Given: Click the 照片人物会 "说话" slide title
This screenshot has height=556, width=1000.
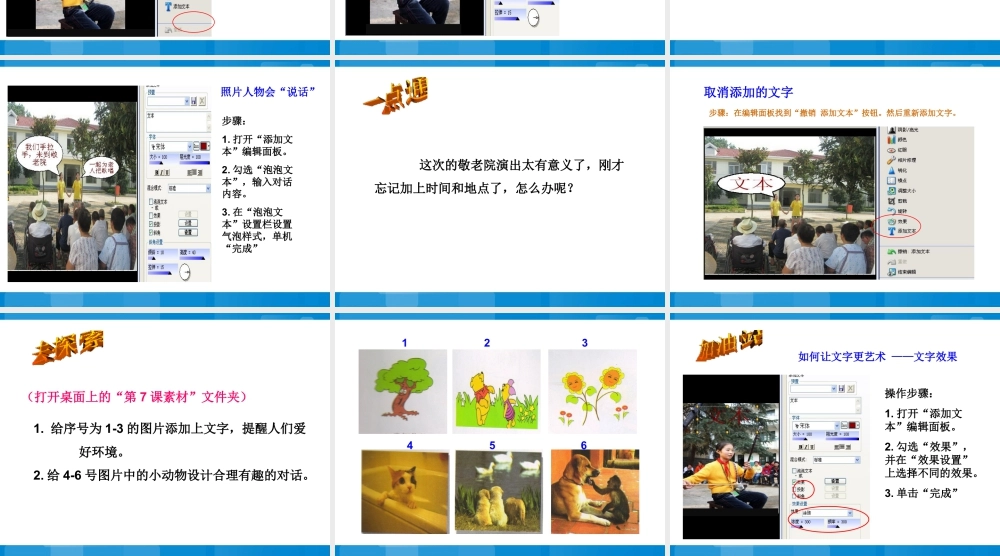Looking at the screenshot, I should [x=268, y=92].
